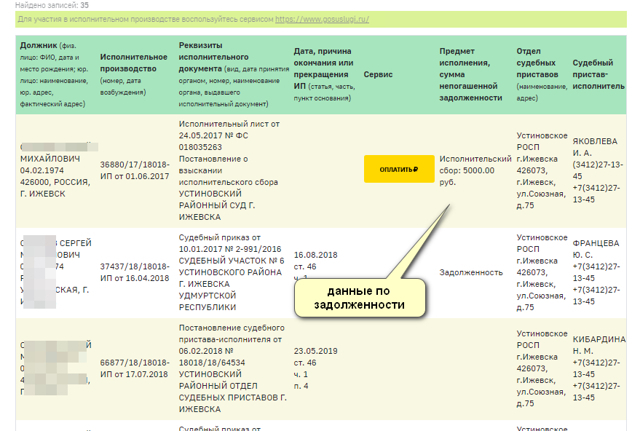The width and height of the screenshot is (640, 431).
Task: Click the Предмет исполнения column header
Action: [472, 71]
